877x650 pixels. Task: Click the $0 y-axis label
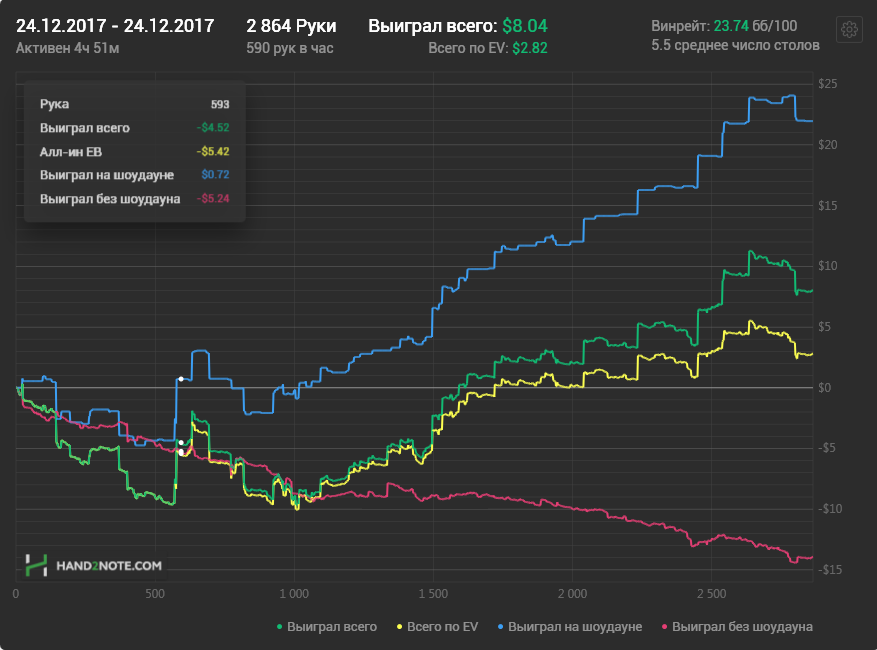coord(824,388)
